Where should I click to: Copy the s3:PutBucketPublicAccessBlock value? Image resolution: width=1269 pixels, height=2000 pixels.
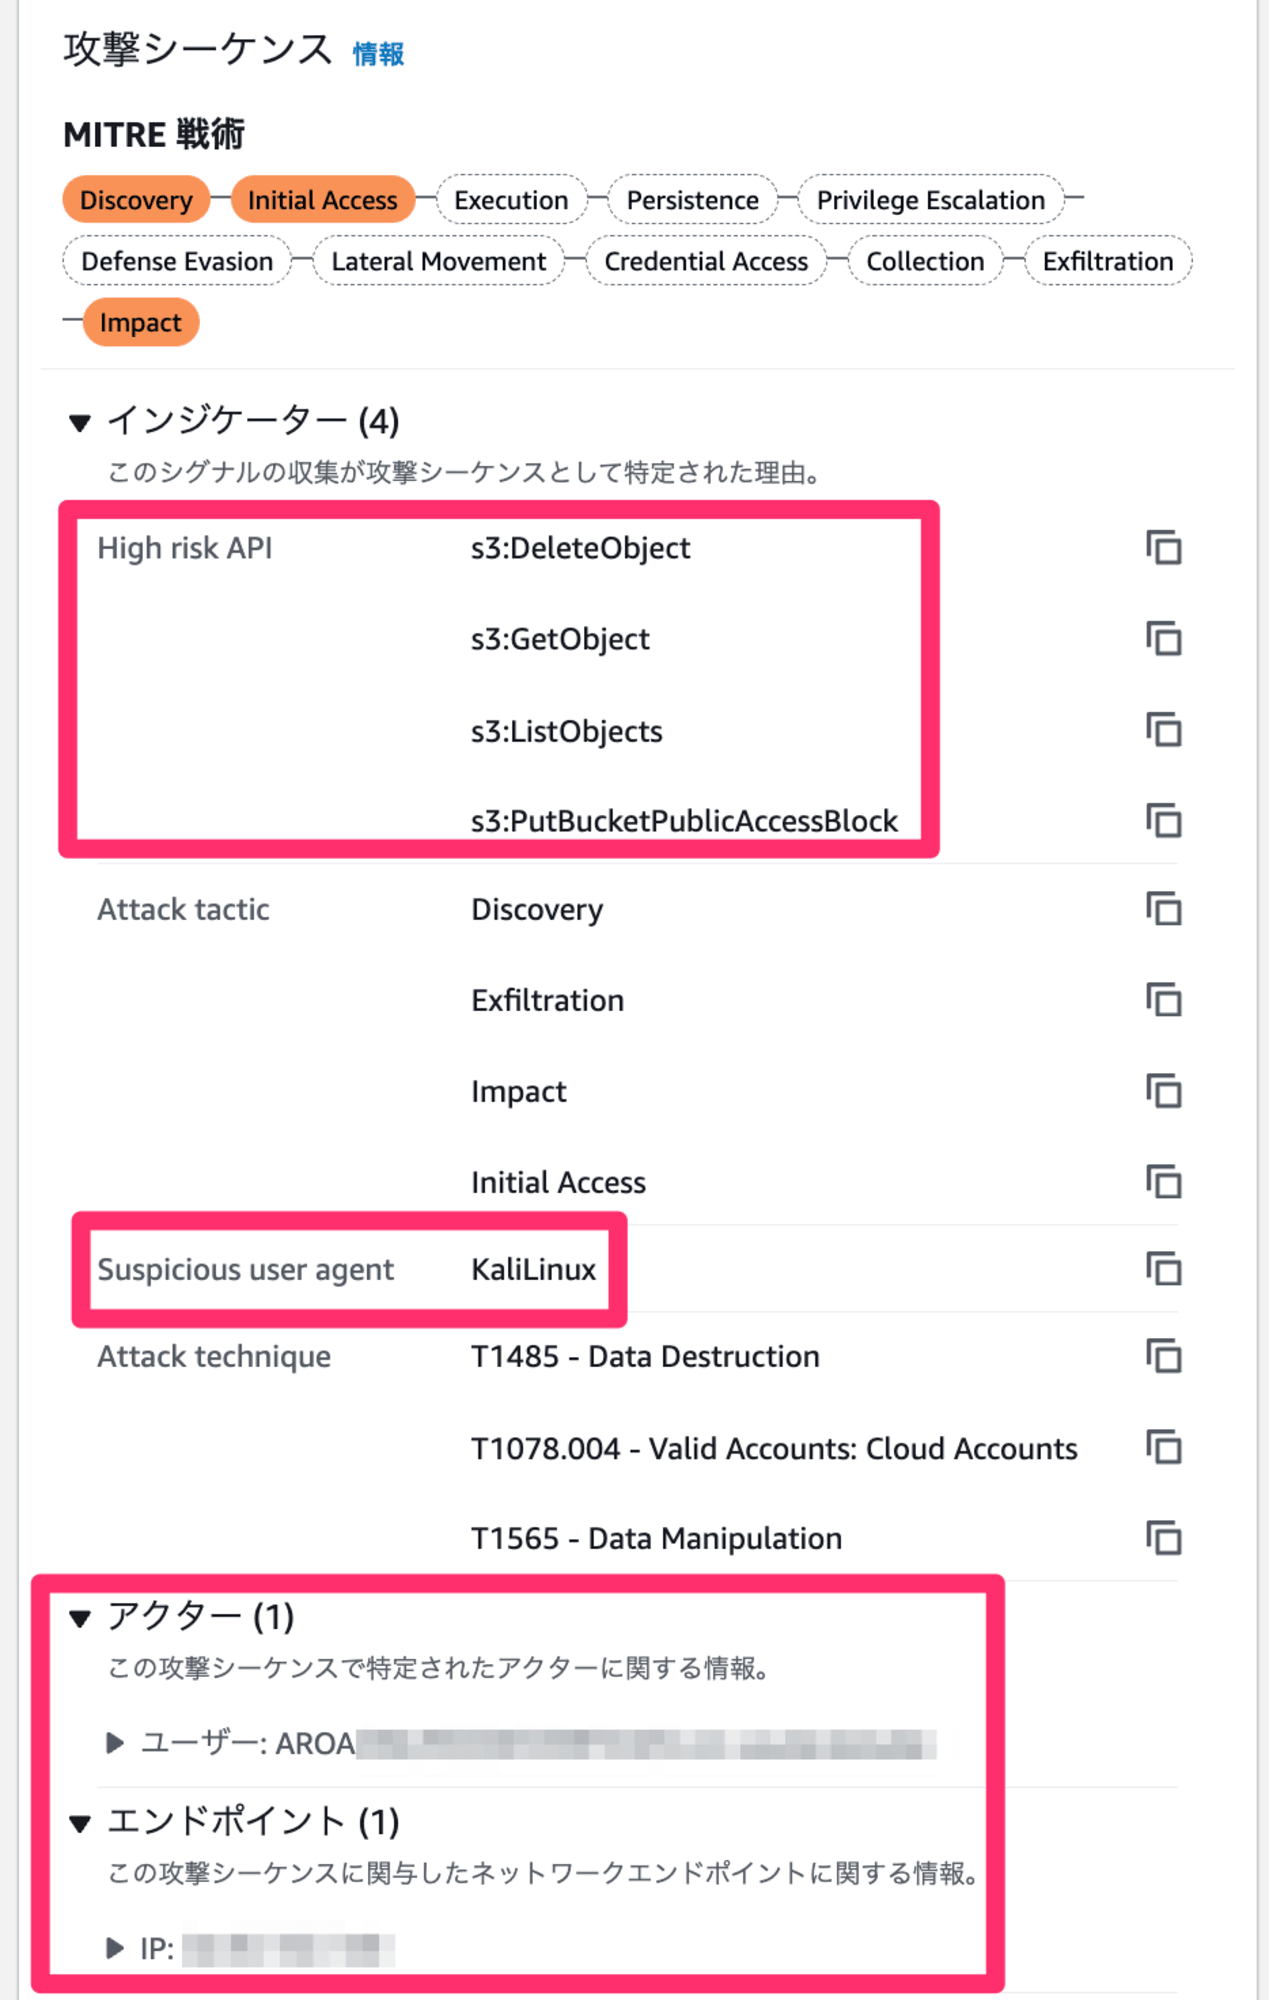point(1164,820)
